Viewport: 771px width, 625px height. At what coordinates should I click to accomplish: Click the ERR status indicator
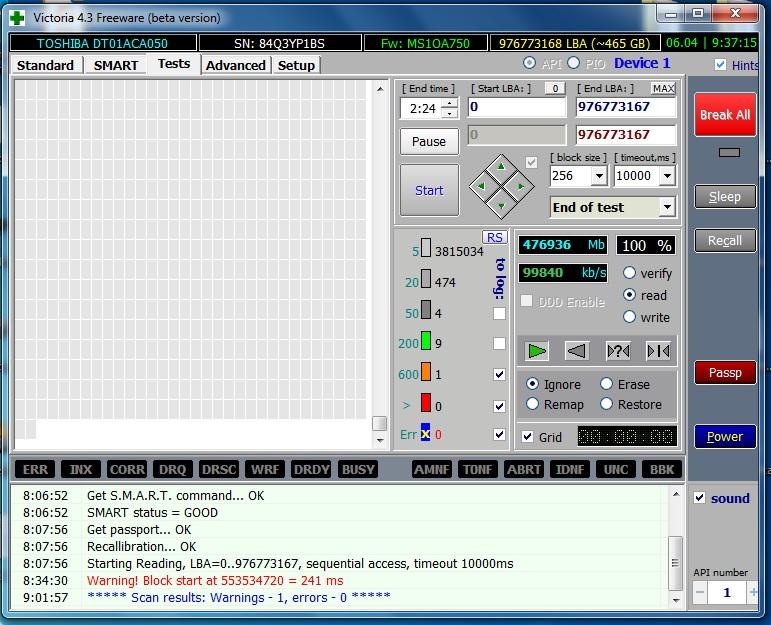click(x=35, y=469)
